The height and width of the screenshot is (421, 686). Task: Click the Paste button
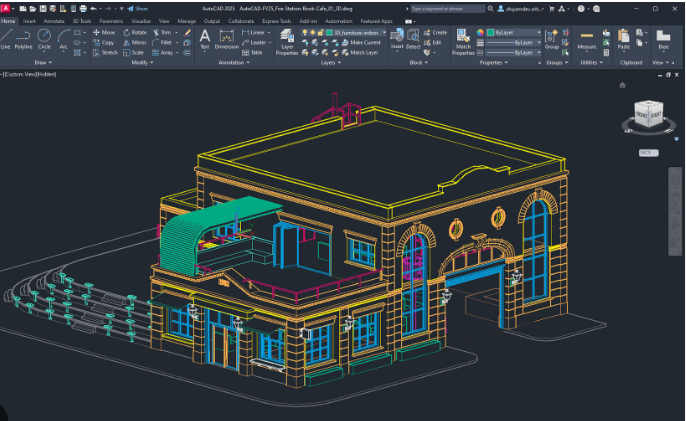tap(624, 39)
